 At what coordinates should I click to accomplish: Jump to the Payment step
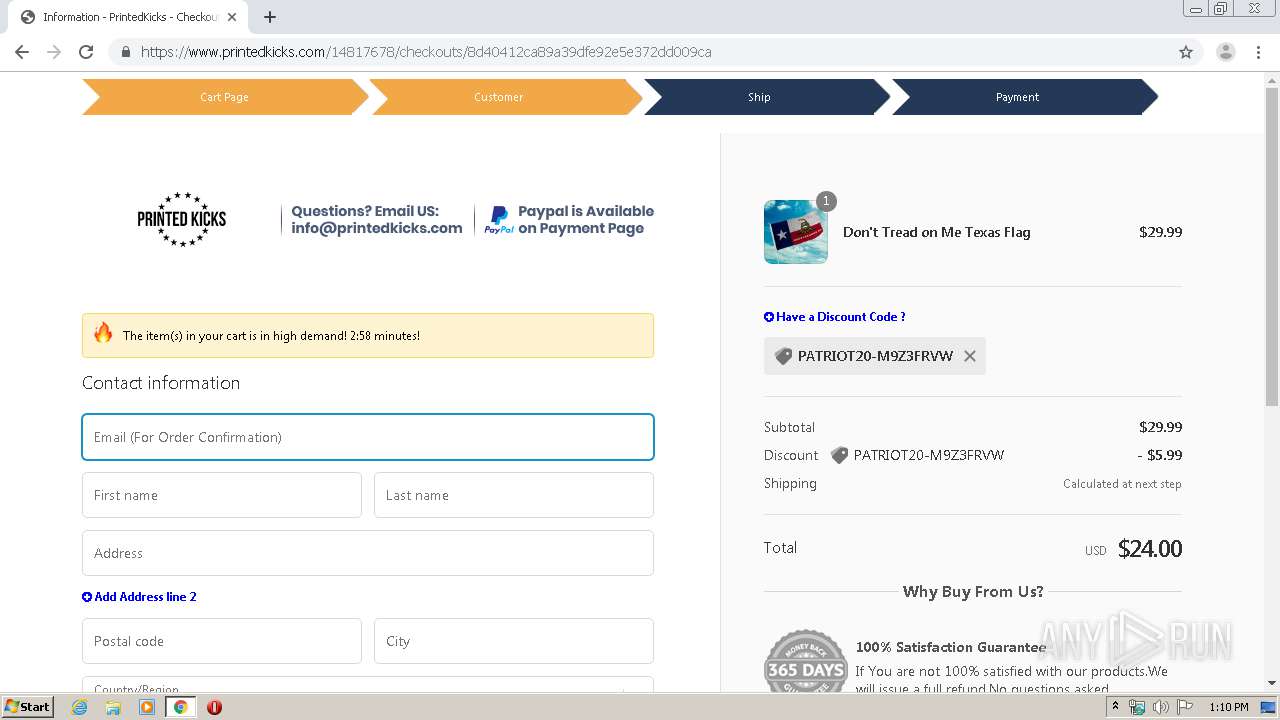pos(1018,97)
